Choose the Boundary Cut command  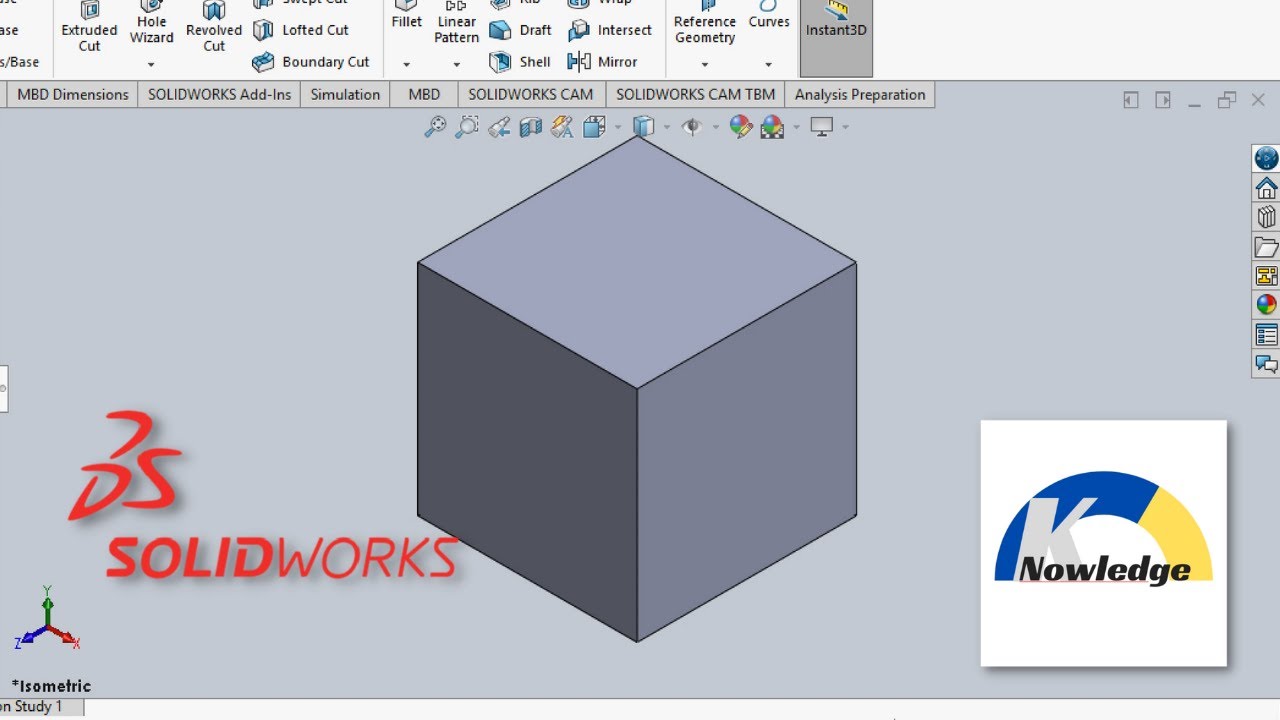coord(311,62)
